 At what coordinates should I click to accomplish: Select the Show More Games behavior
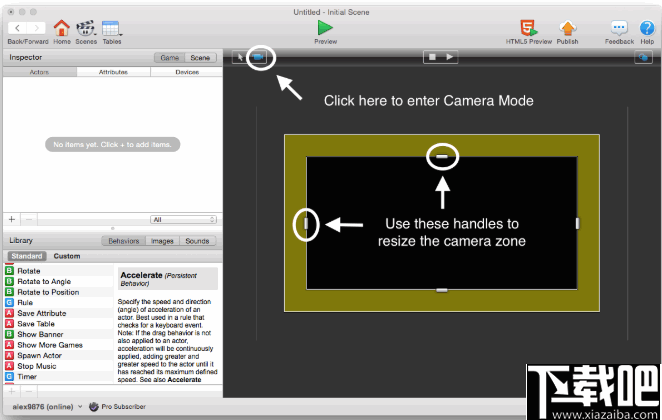click(x=59, y=345)
